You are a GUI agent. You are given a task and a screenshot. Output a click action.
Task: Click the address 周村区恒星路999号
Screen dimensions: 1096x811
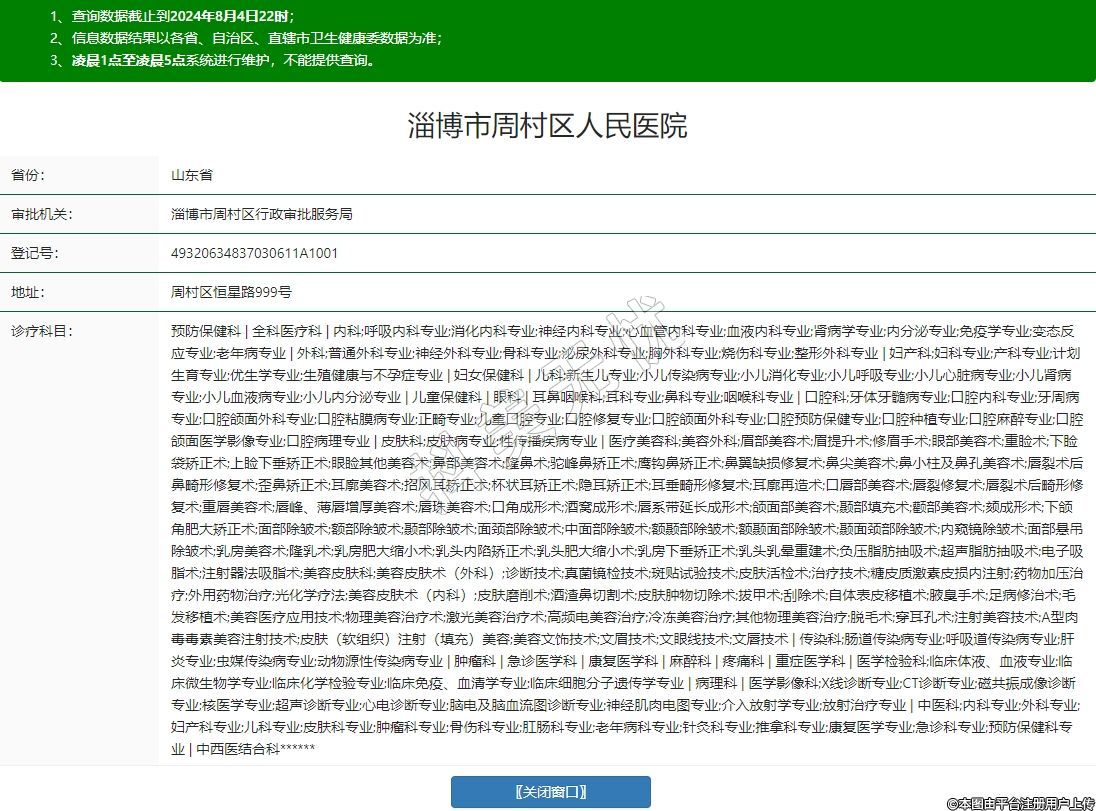point(231,292)
